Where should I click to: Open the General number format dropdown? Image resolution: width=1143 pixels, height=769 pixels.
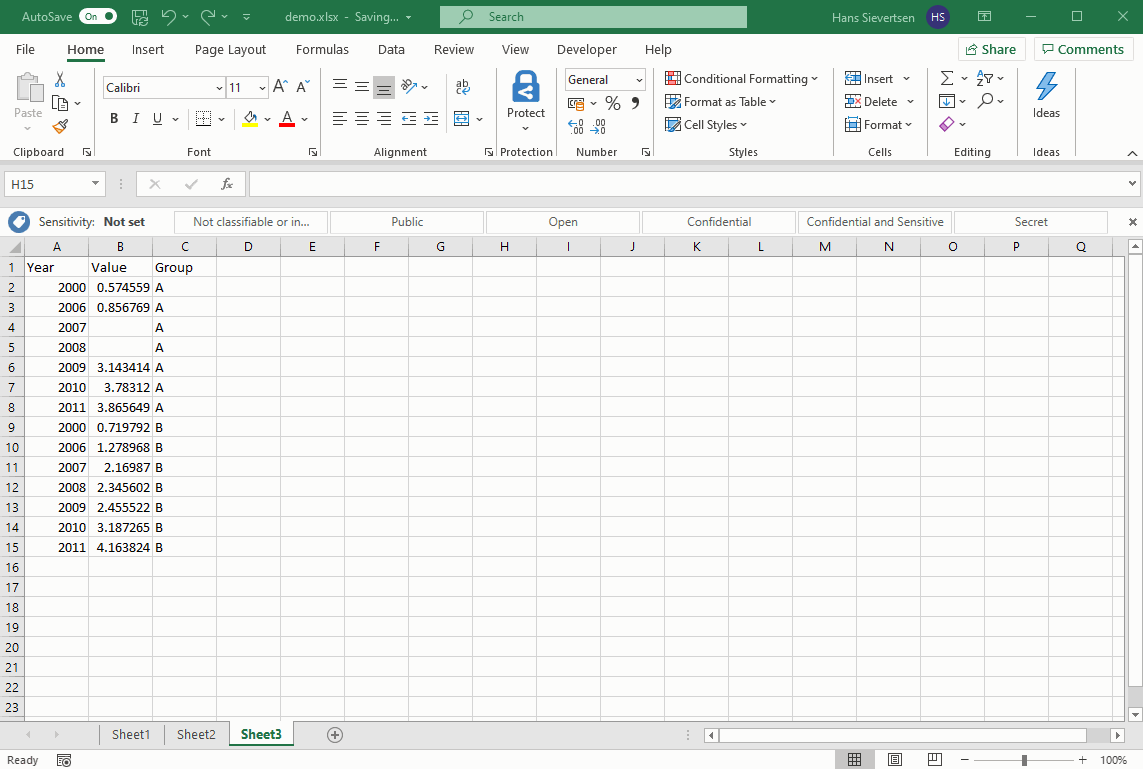tap(637, 79)
